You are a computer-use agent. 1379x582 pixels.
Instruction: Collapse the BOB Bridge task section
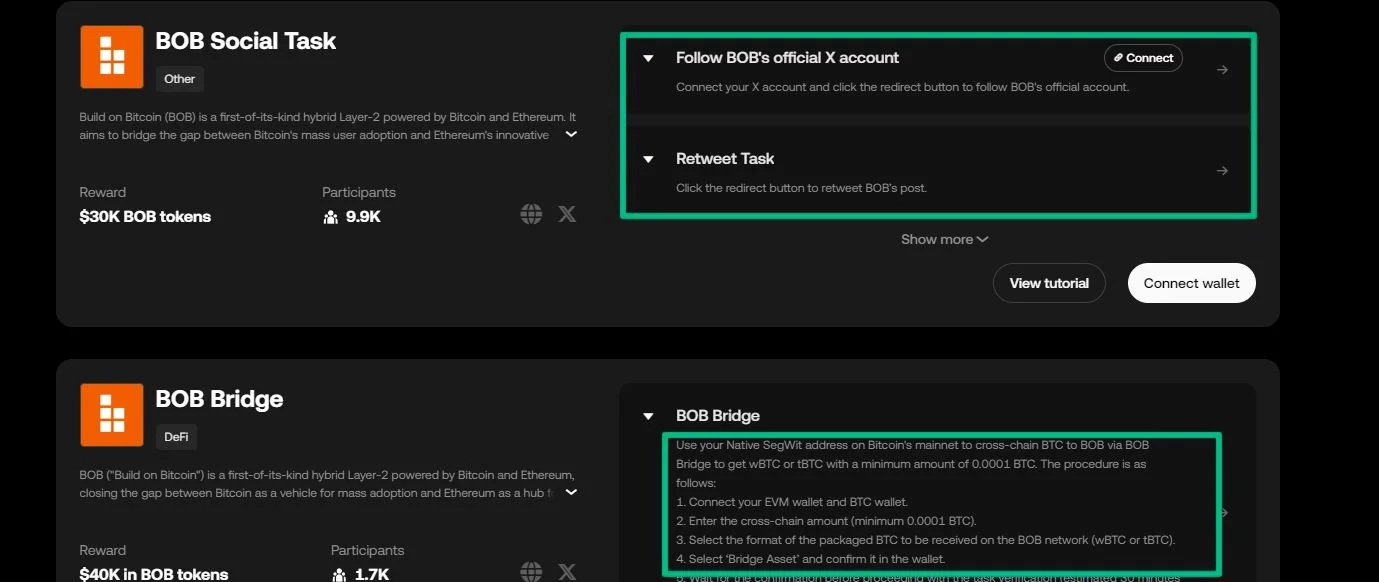pyautogui.click(x=648, y=416)
